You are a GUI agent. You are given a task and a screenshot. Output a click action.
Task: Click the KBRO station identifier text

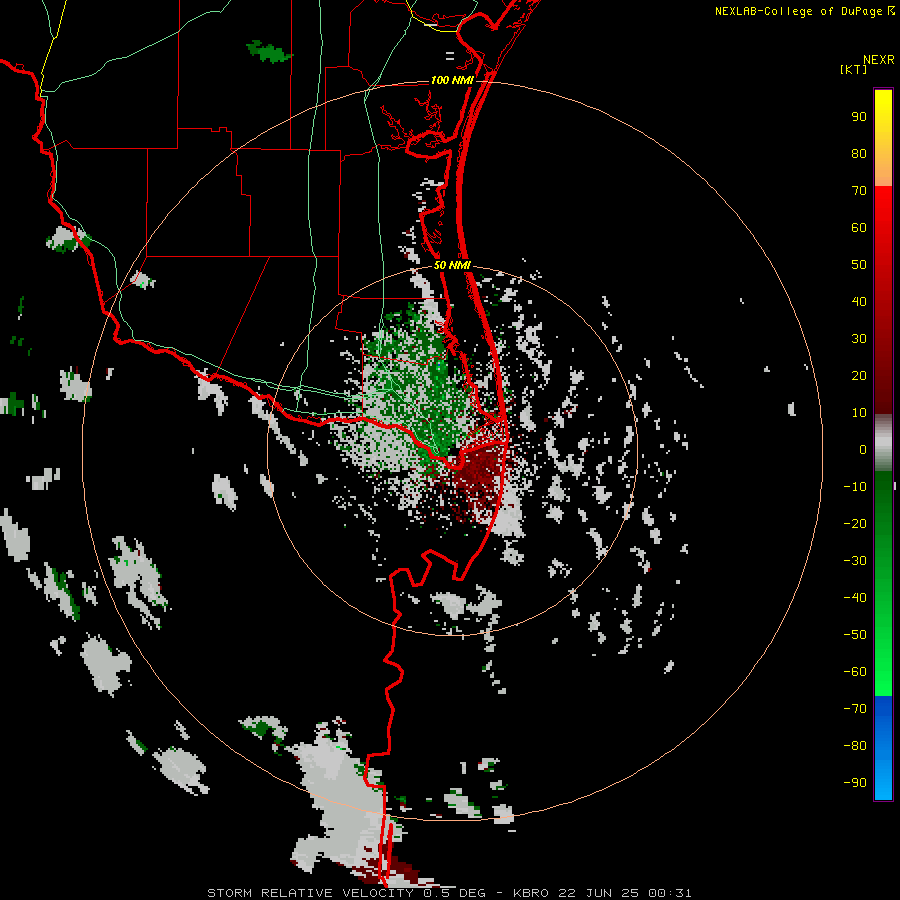[531, 893]
